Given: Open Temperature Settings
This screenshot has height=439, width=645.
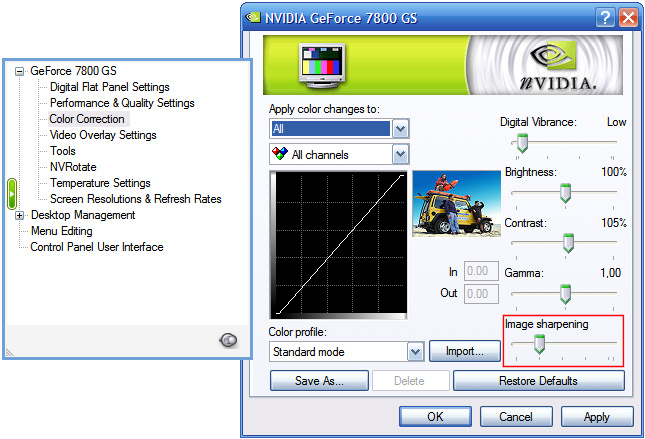Looking at the screenshot, I should point(100,183).
